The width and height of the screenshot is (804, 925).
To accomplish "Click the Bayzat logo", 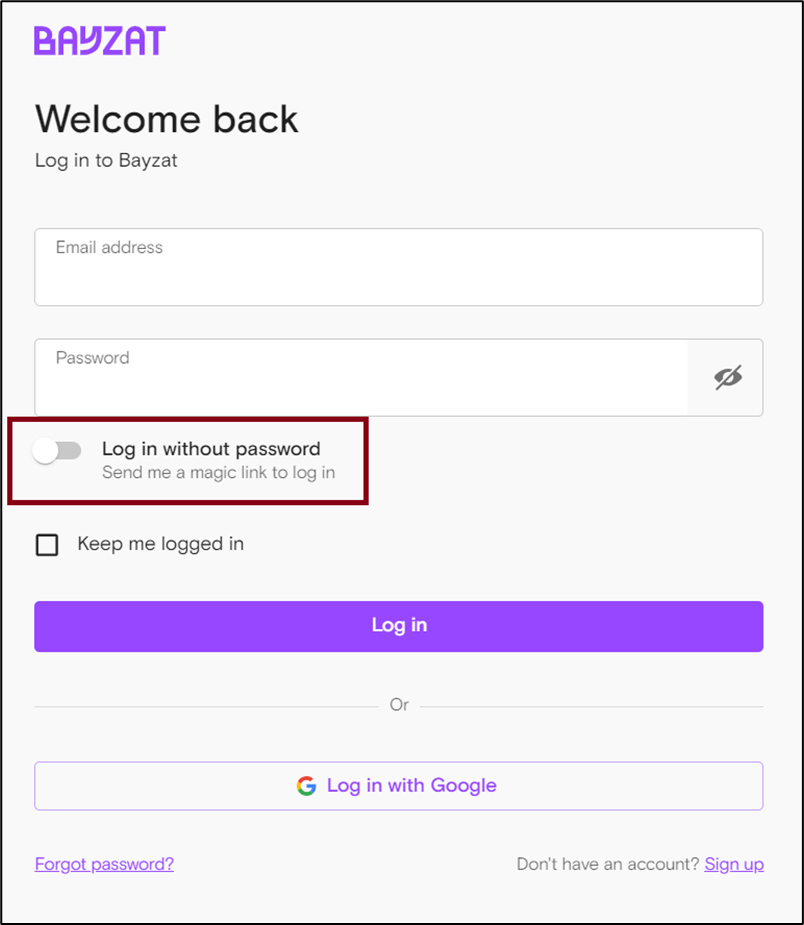I will 100,41.
